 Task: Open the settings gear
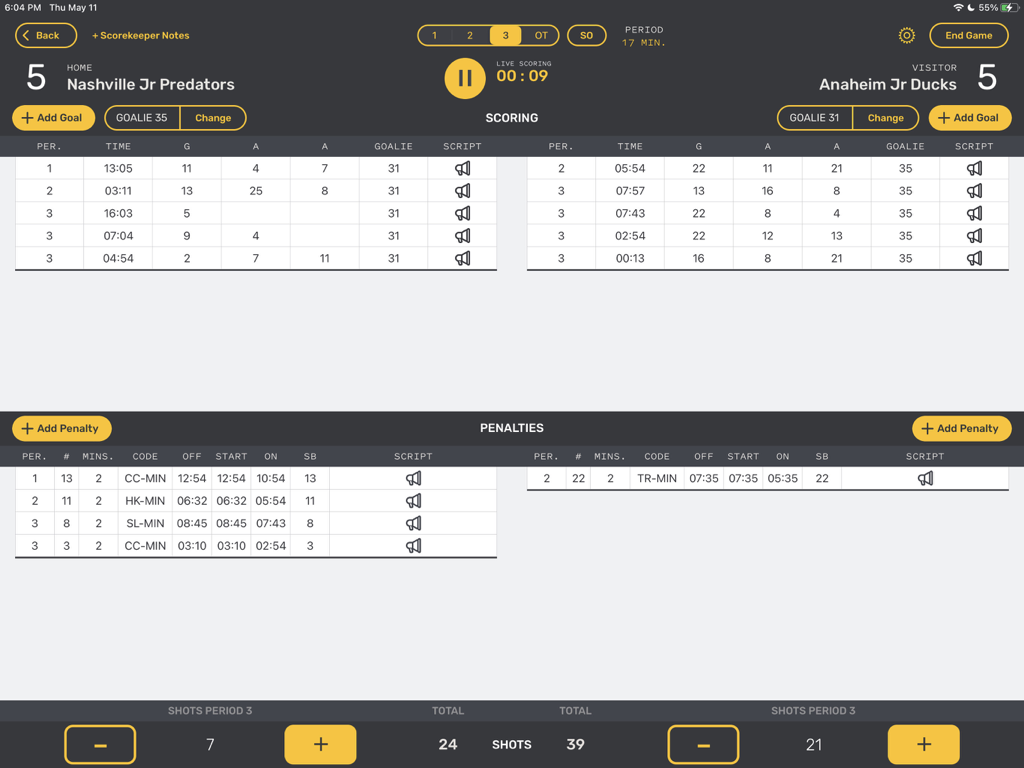click(906, 35)
